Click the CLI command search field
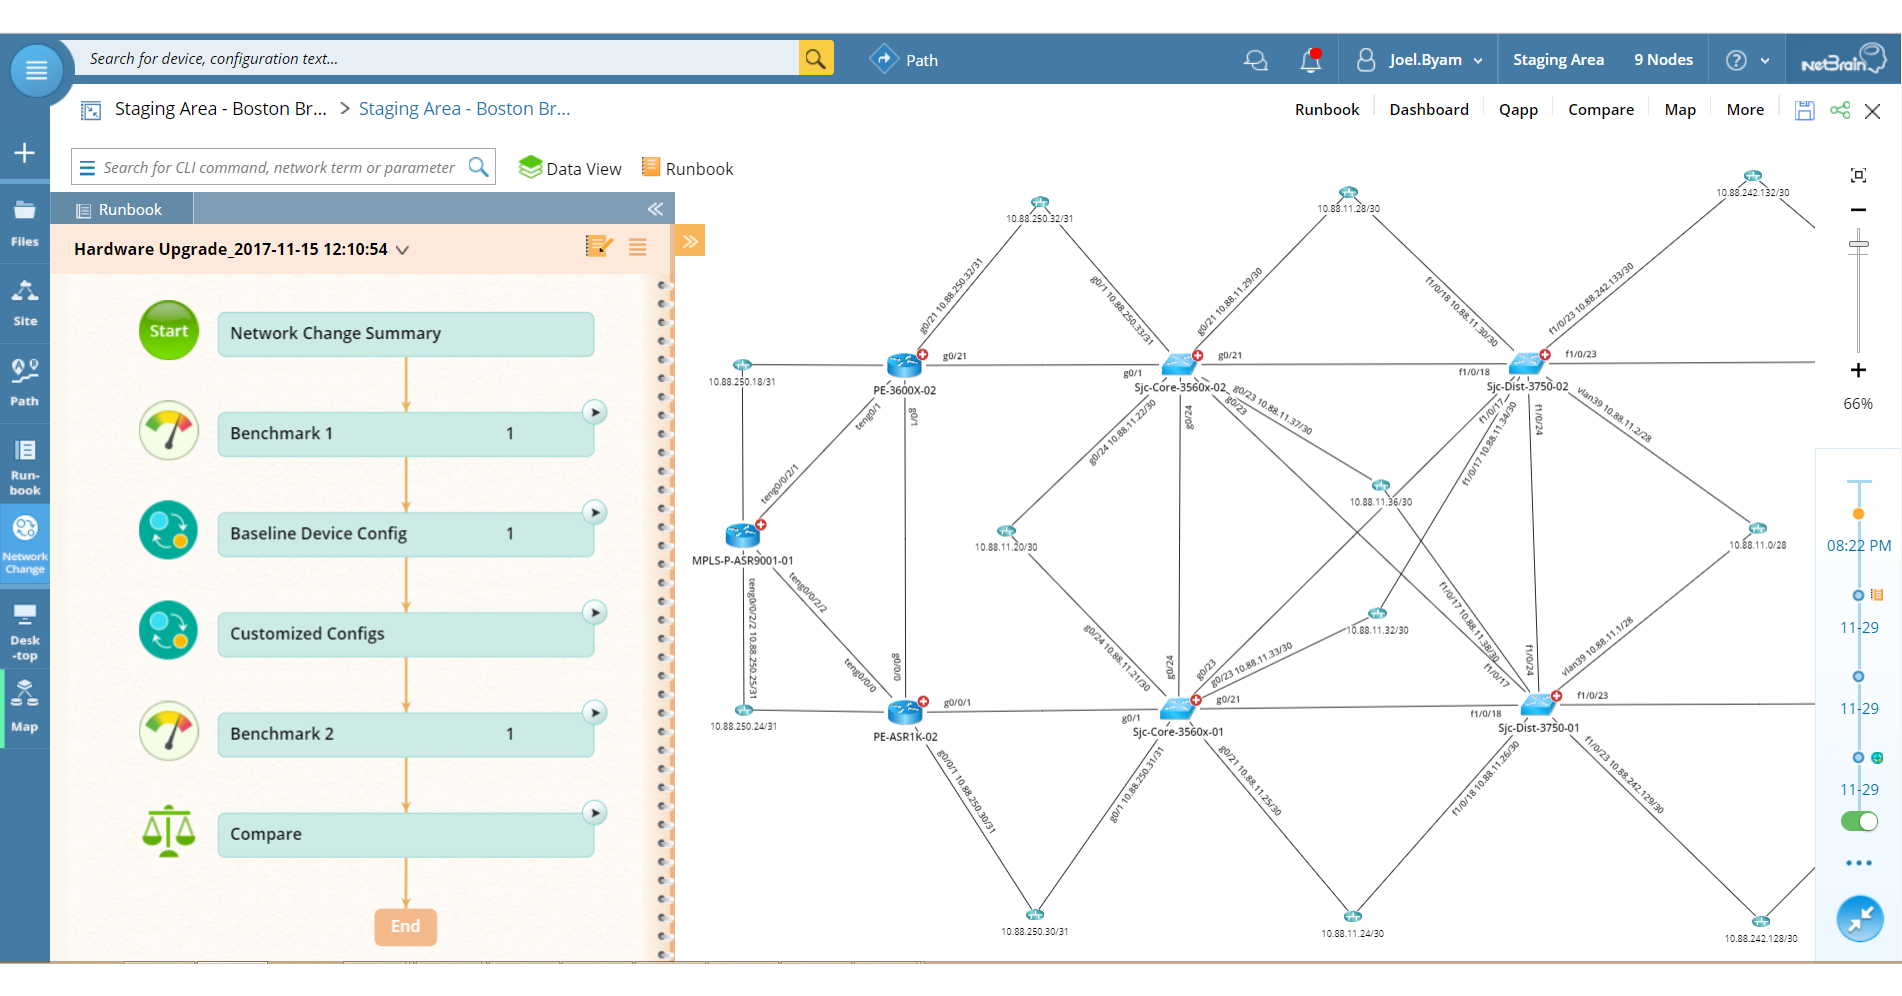 pos(279,168)
